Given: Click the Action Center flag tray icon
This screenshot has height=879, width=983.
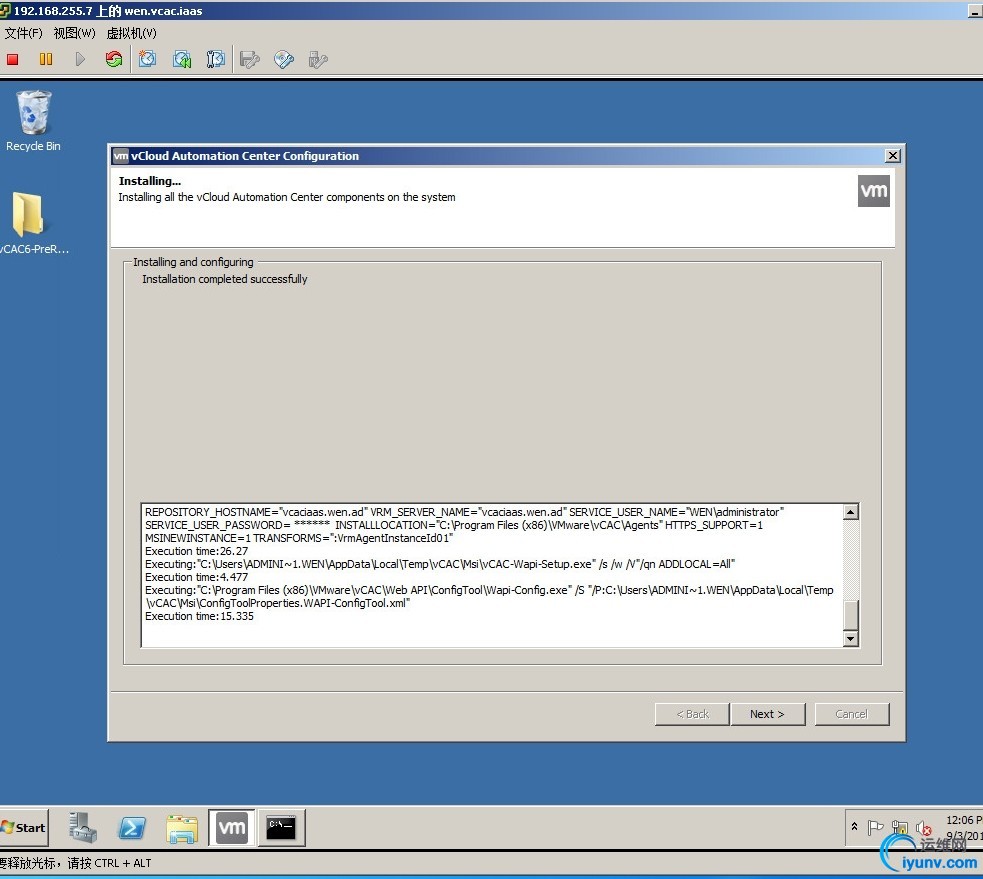Looking at the screenshot, I should pyautogui.click(x=875, y=828).
